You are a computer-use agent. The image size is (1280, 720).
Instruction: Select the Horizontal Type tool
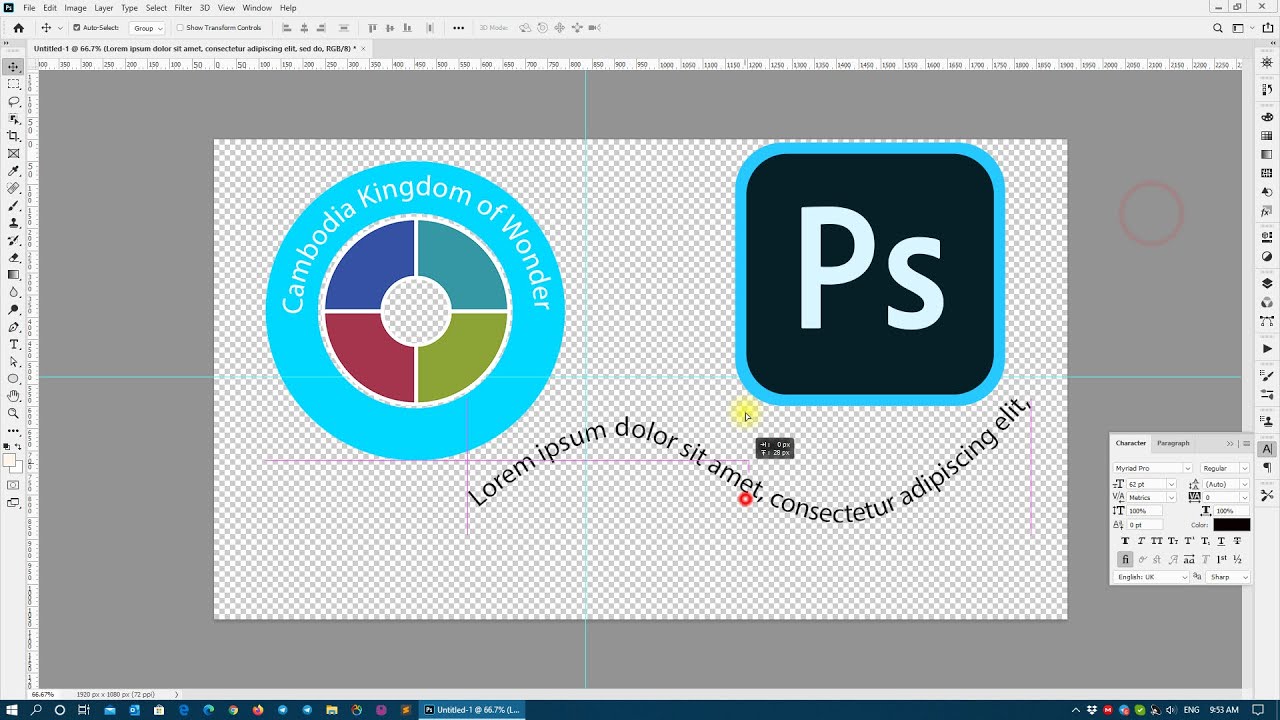(x=13, y=344)
